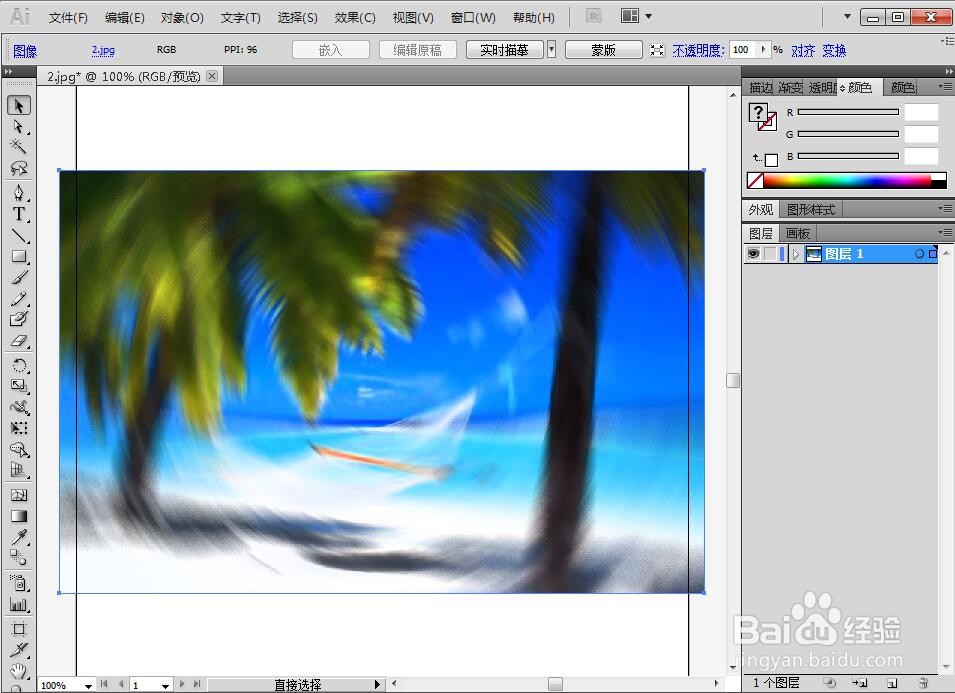
Task: Select the Free Transform tool
Action: click(19, 428)
